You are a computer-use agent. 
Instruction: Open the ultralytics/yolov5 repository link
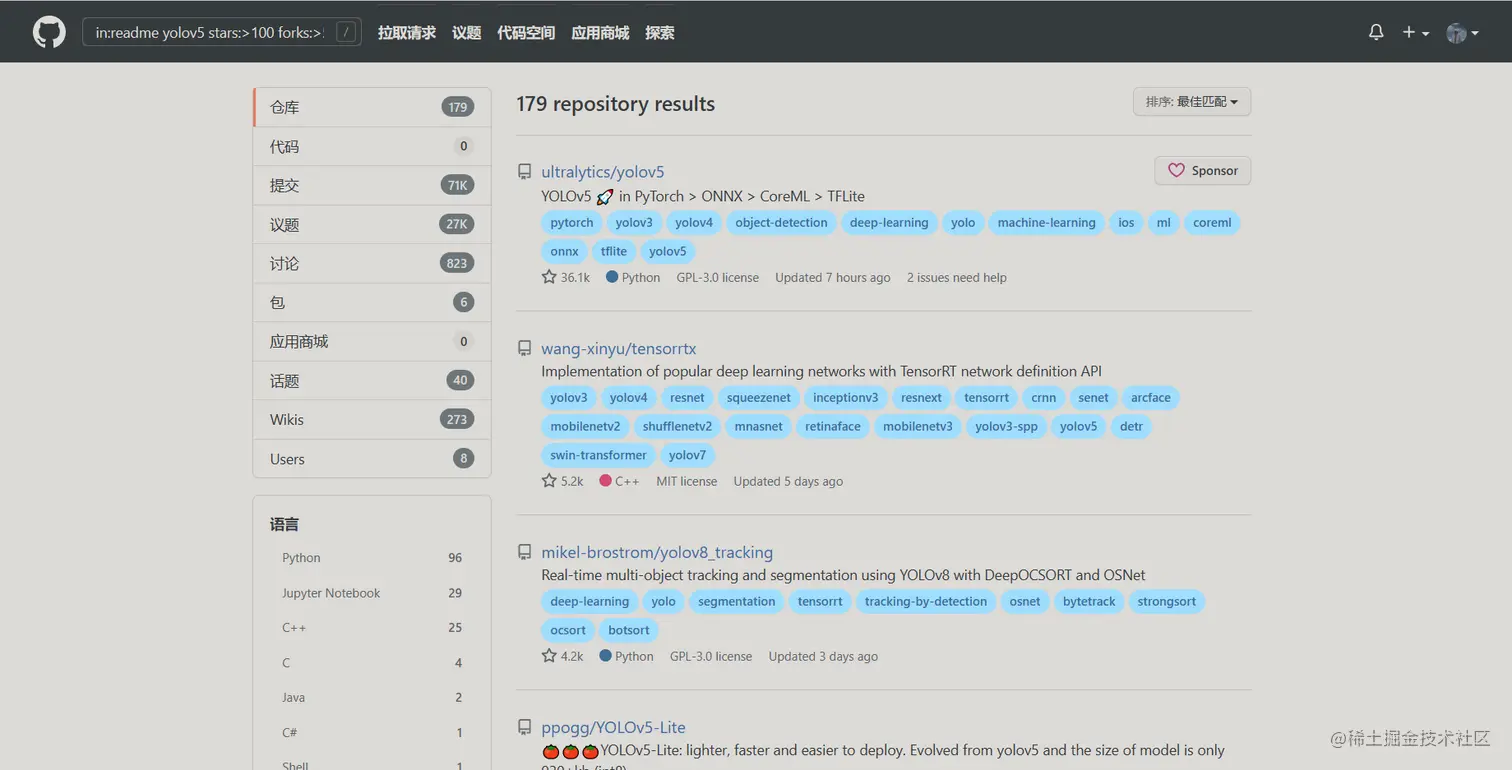pyautogui.click(x=603, y=172)
